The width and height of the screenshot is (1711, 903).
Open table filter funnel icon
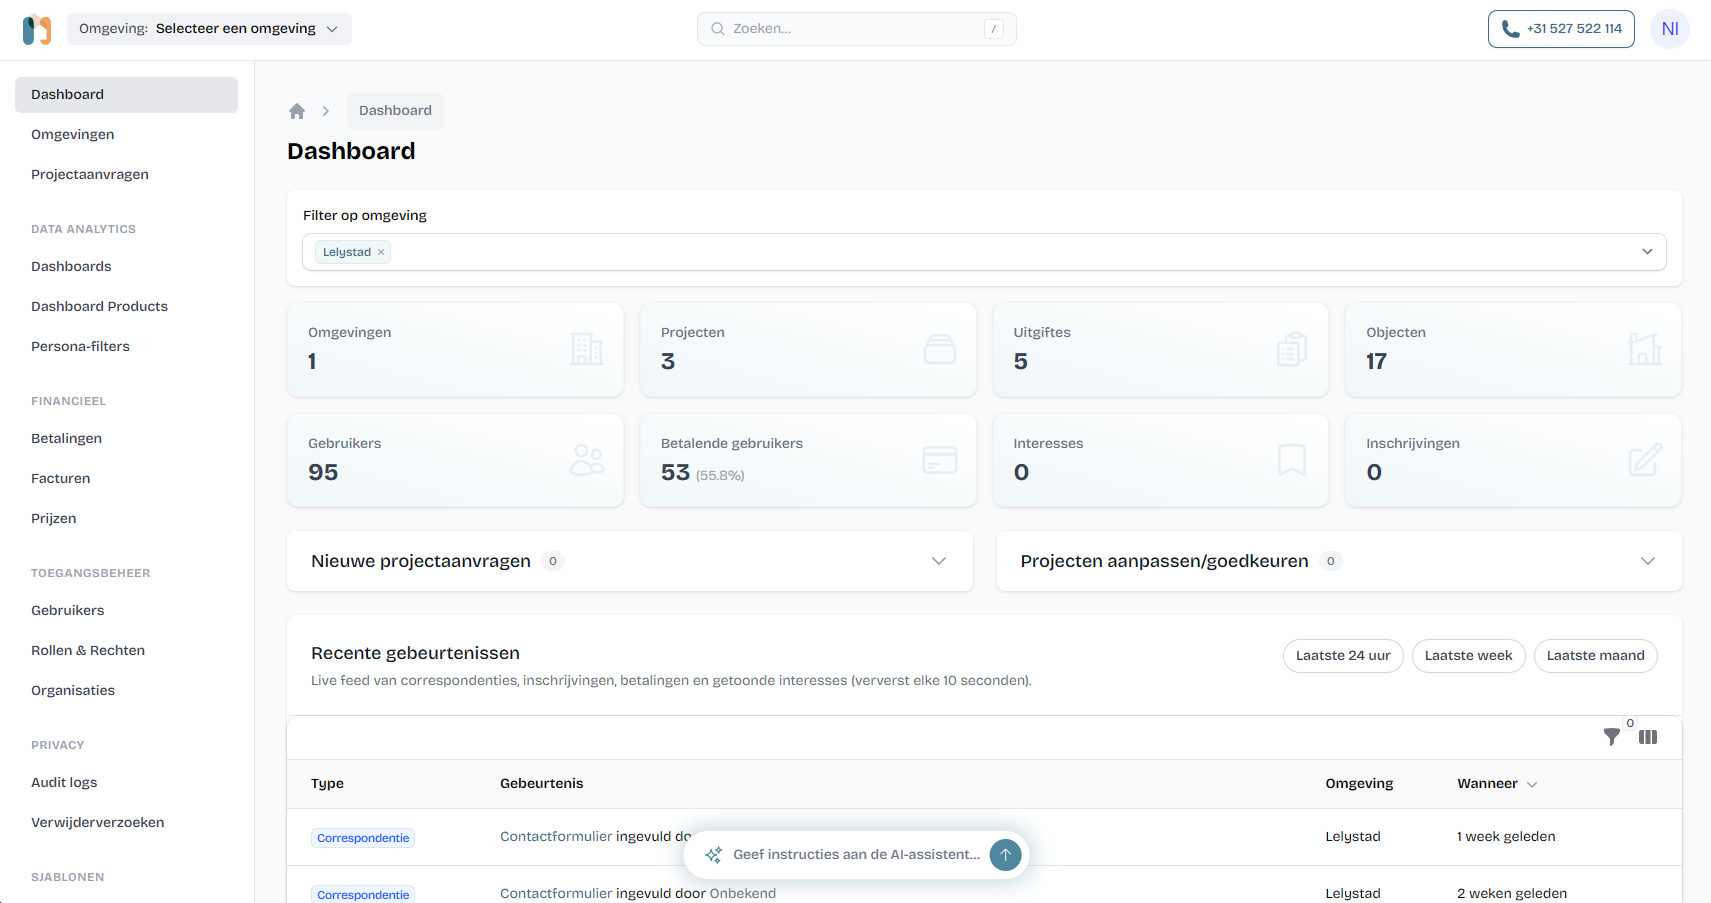(x=1612, y=737)
